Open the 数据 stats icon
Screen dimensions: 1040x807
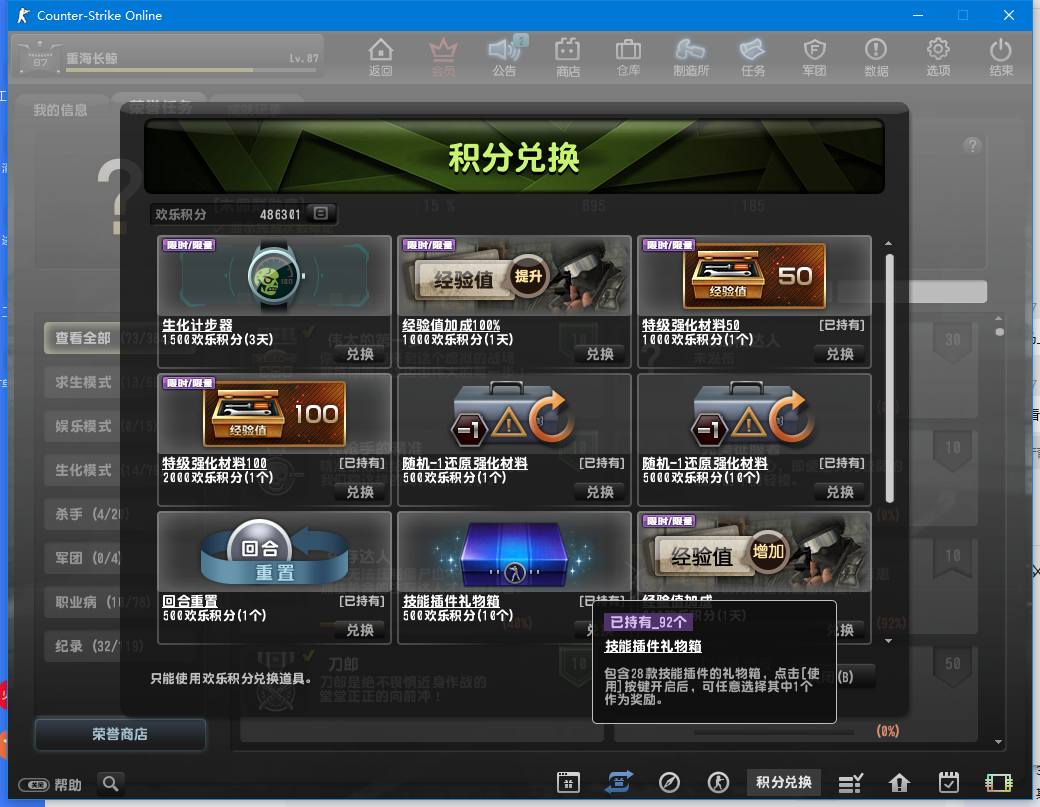pos(876,57)
